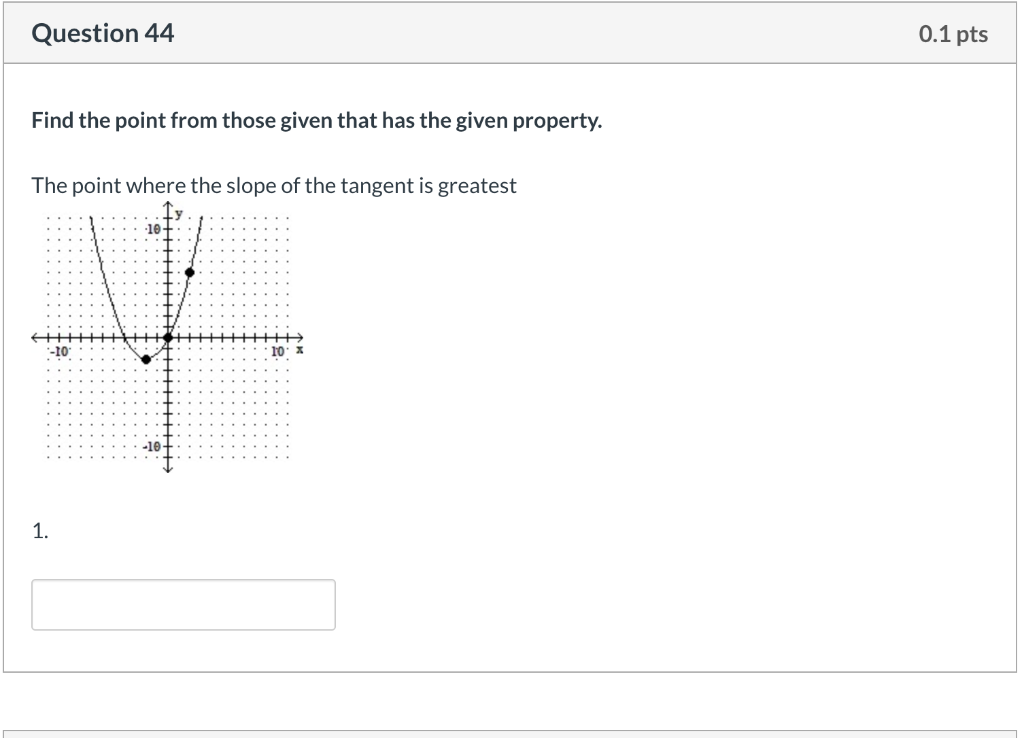Click the highest plotted point on the curve
Viewport: 1024px width, 738px height.
click(190, 272)
